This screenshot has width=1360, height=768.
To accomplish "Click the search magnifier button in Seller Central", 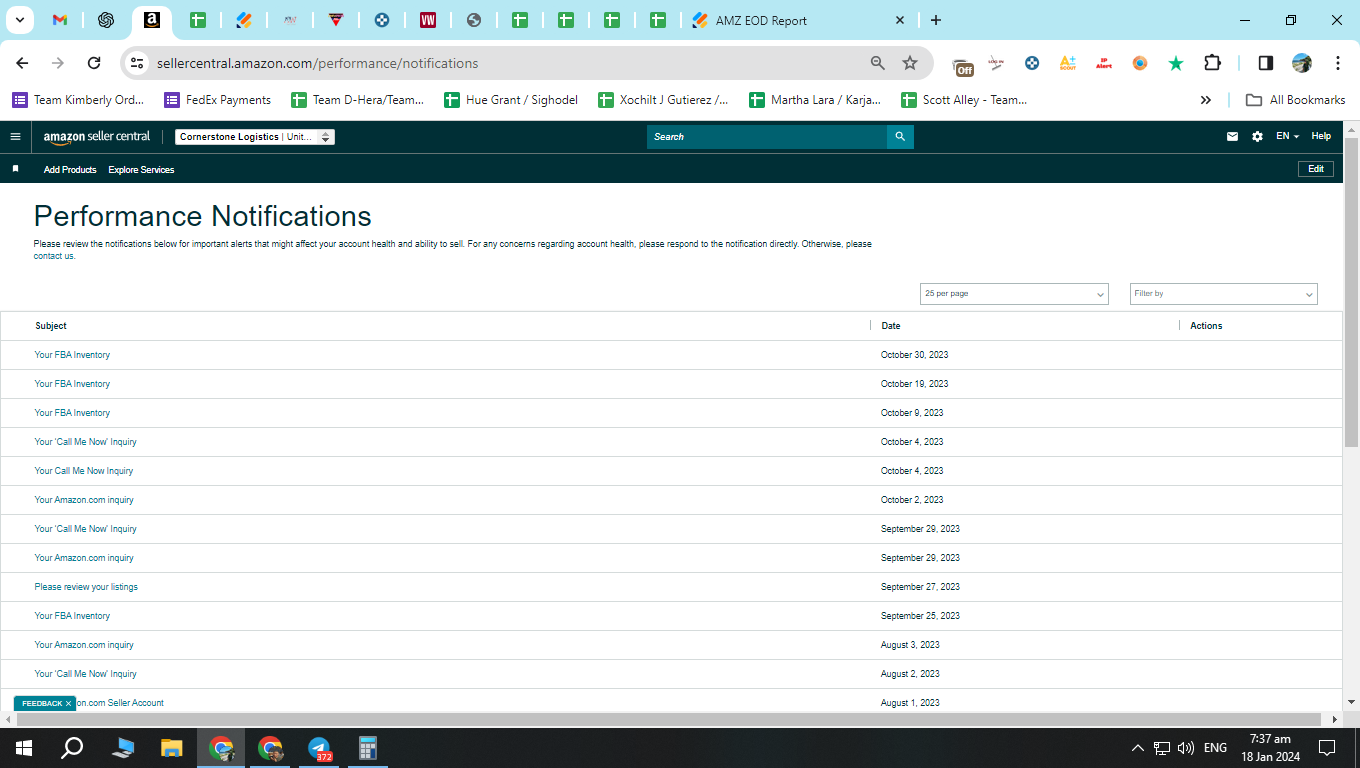I will click(900, 137).
